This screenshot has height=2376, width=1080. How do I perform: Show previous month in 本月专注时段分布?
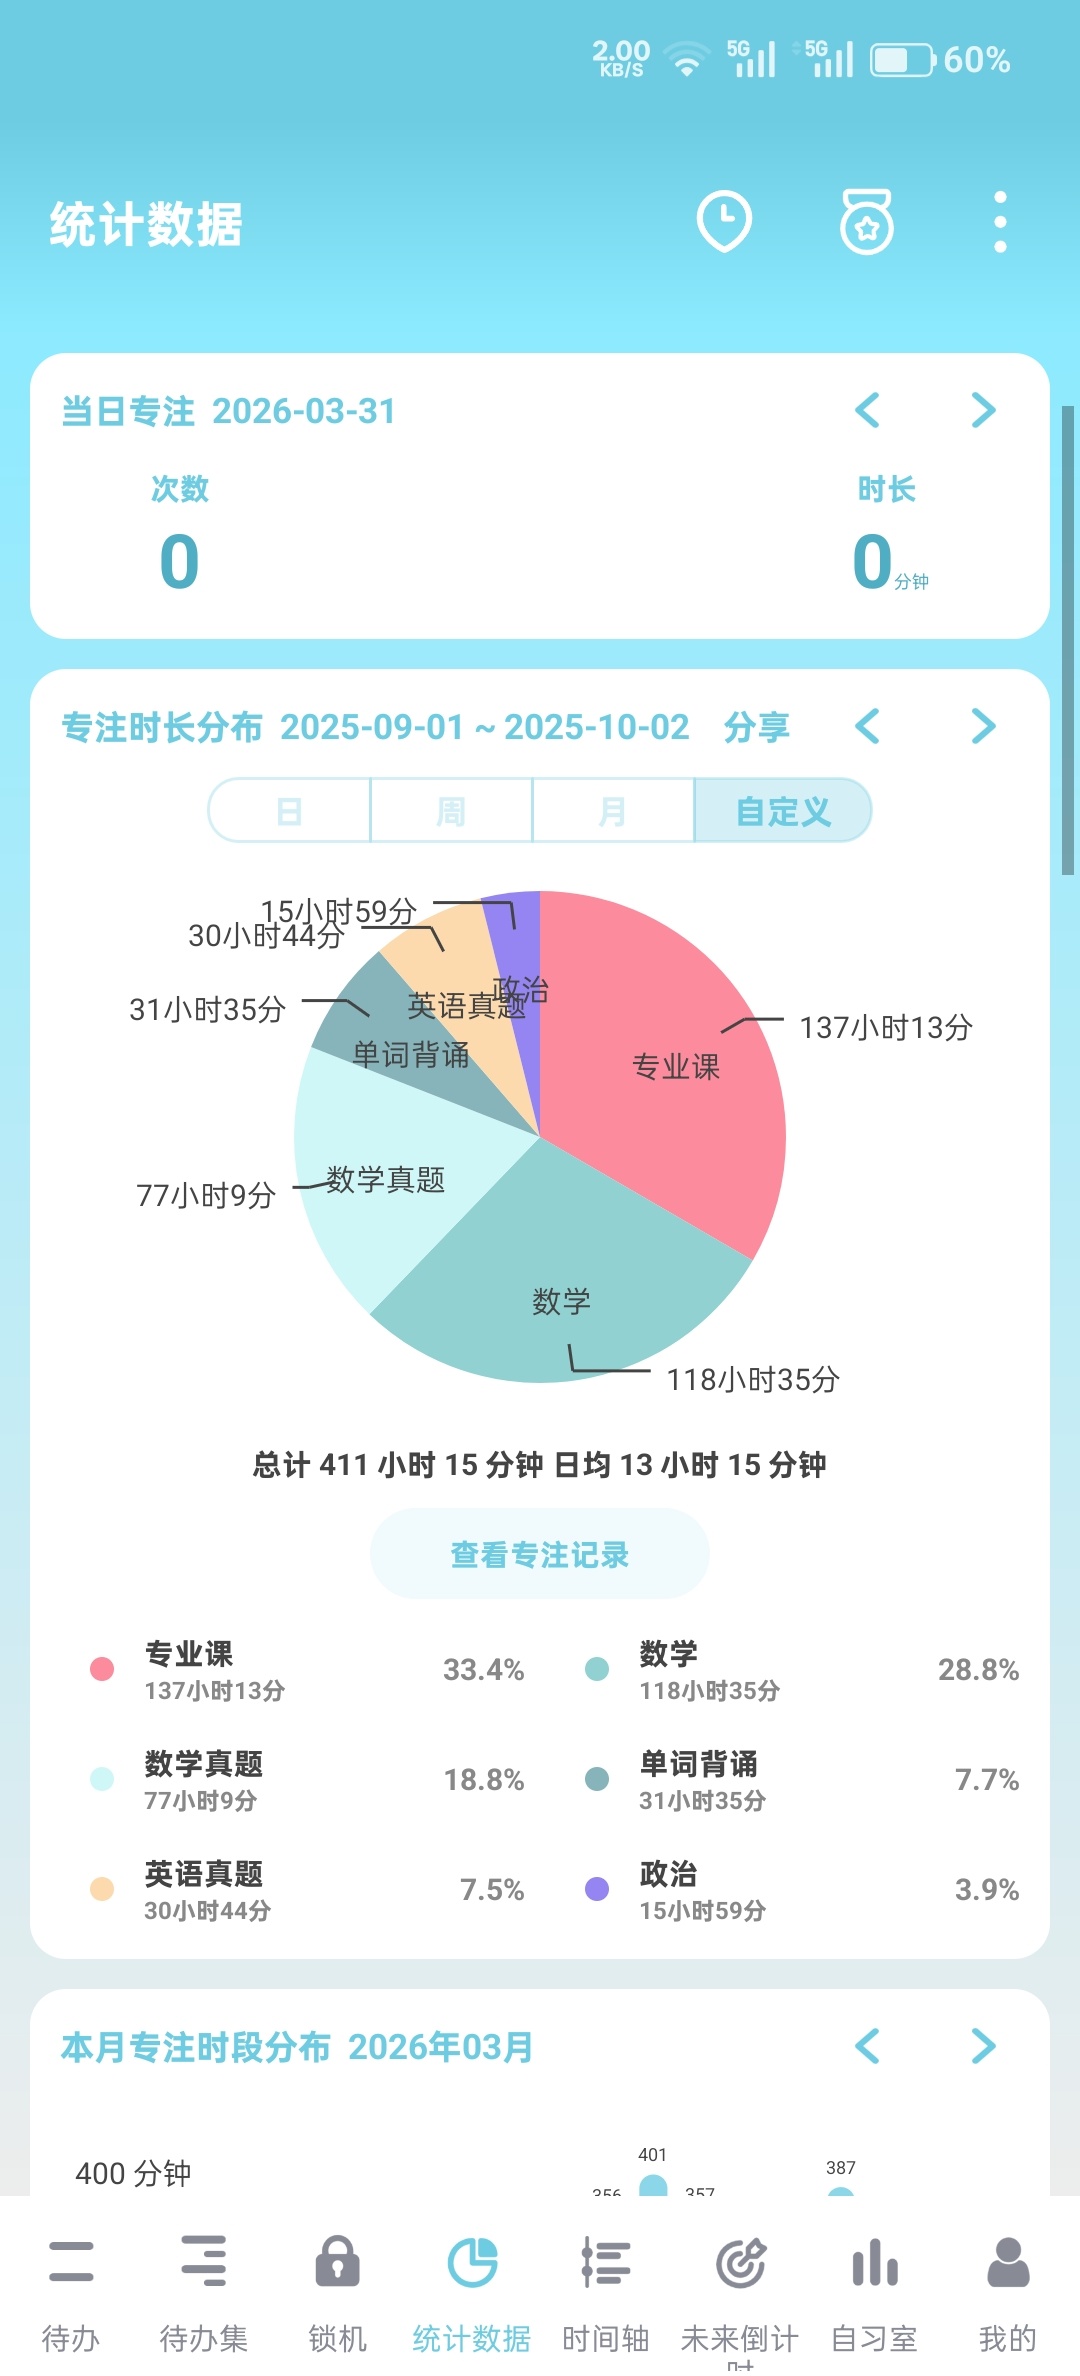[x=867, y=2046]
